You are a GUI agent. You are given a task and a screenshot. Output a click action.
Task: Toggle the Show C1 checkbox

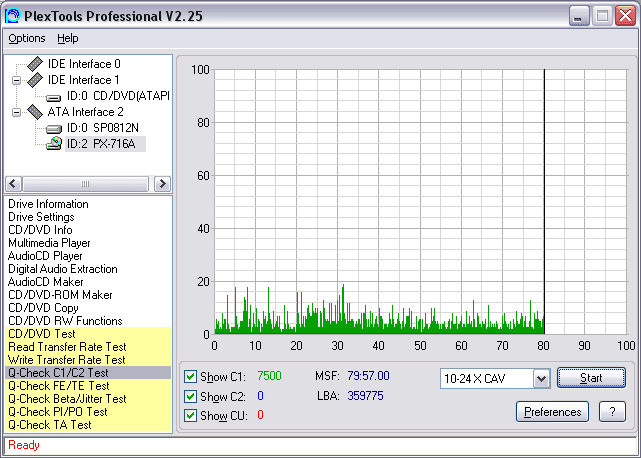pos(190,376)
